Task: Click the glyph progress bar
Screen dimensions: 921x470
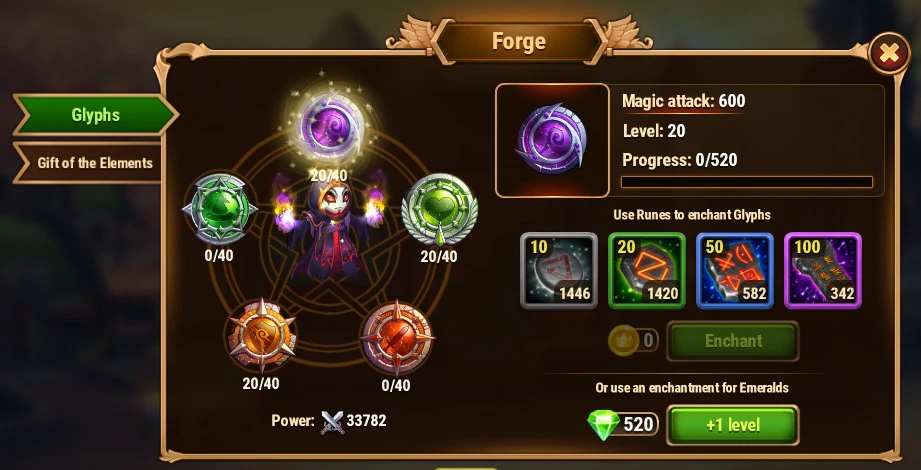Action: coord(747,182)
